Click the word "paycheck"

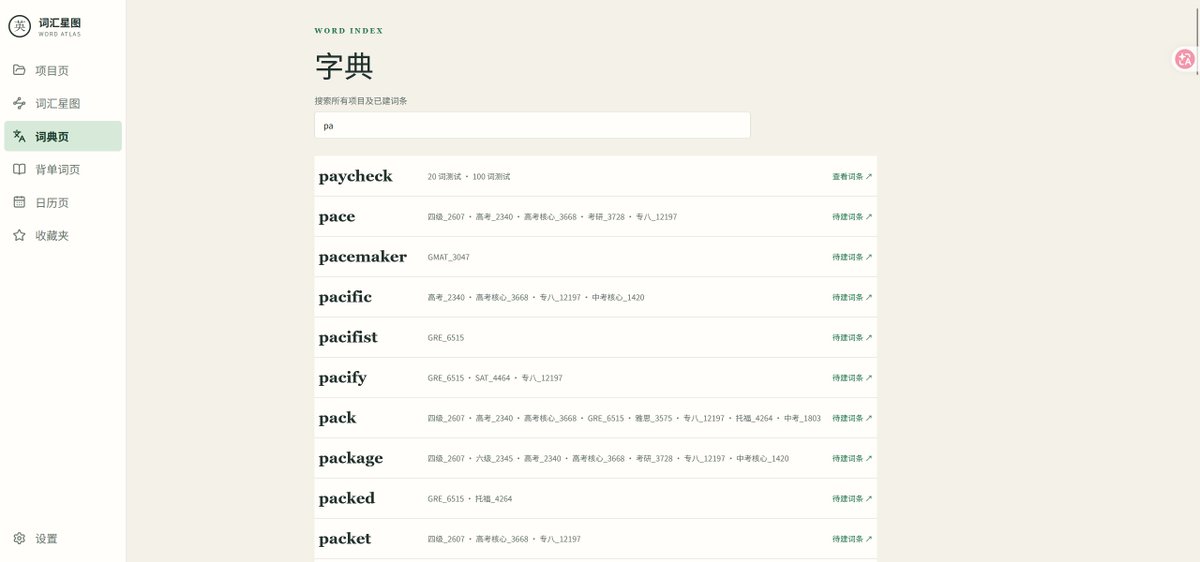356,177
